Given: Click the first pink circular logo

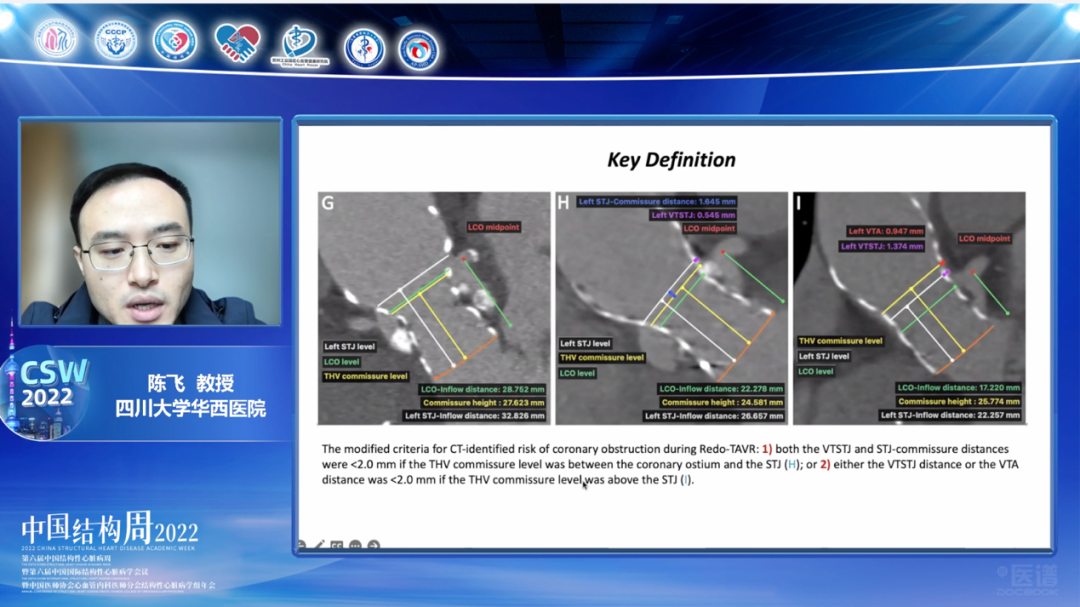Looking at the screenshot, I should [x=56, y=40].
